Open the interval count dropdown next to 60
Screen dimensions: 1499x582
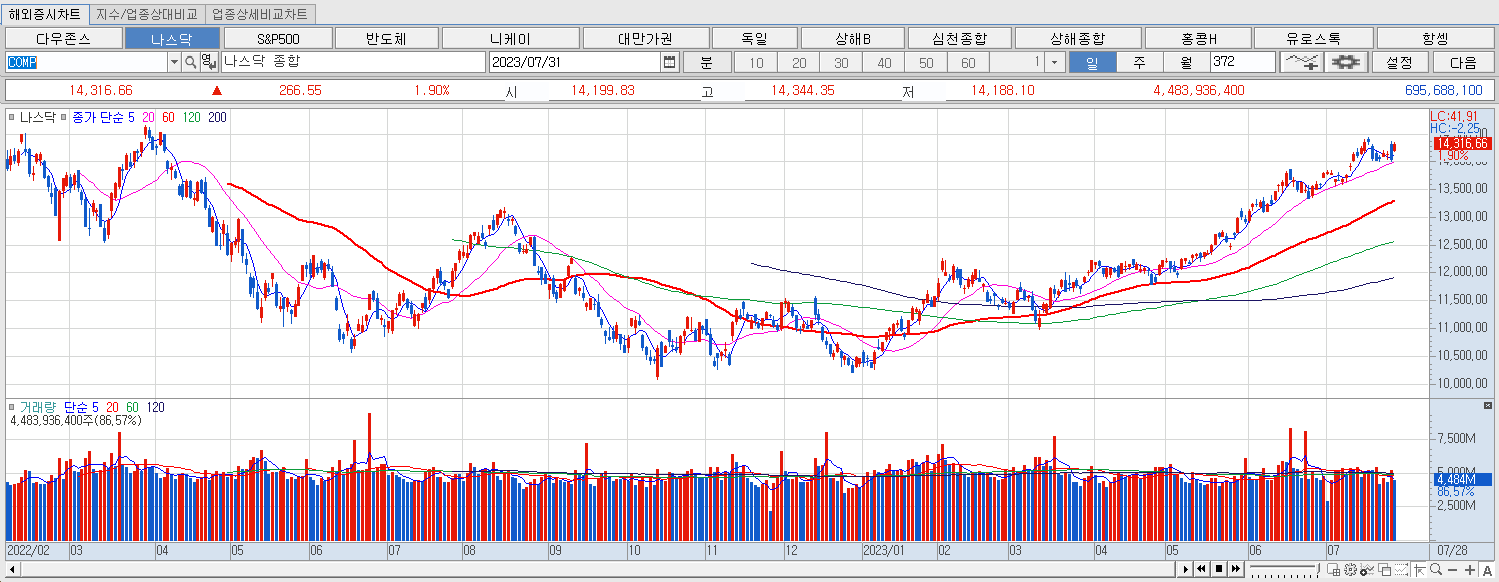click(1055, 62)
